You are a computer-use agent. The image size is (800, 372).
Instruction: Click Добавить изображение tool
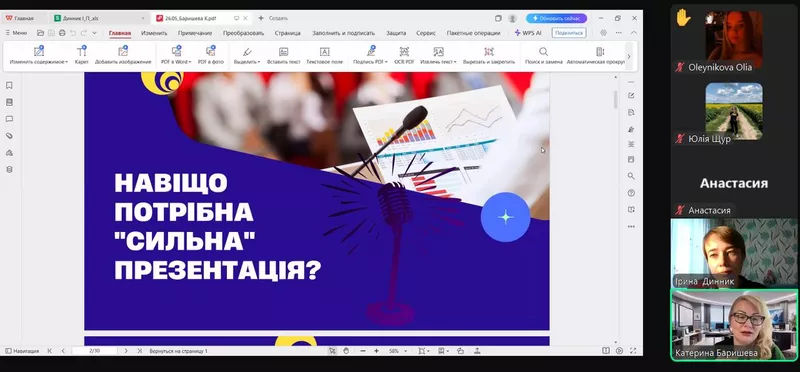(123, 56)
